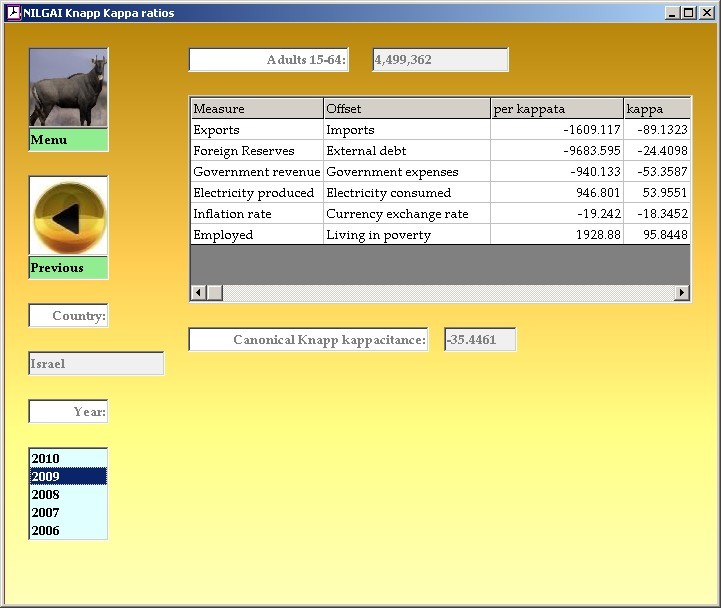The height and width of the screenshot is (608, 721).
Task: Click the nilgai antelope Menu image
Action: point(68,88)
